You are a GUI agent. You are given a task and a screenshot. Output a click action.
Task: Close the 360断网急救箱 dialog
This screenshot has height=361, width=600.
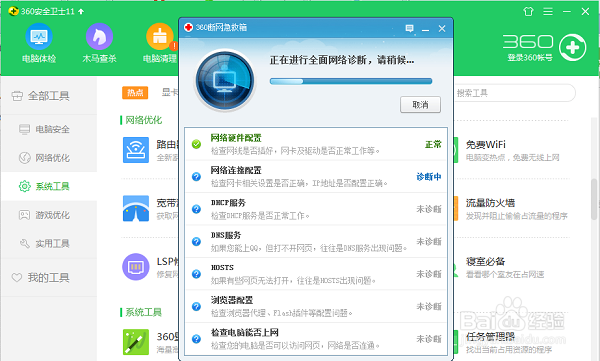442,29
